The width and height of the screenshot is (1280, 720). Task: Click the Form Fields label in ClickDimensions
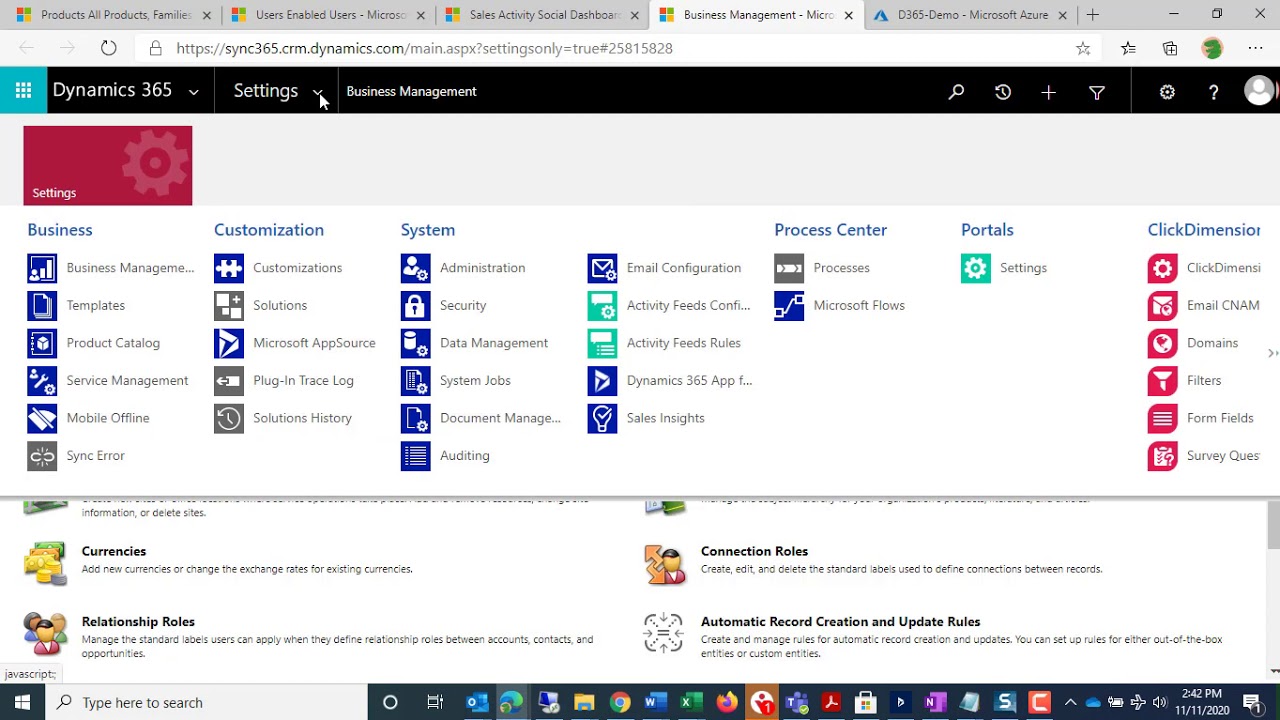click(1220, 418)
